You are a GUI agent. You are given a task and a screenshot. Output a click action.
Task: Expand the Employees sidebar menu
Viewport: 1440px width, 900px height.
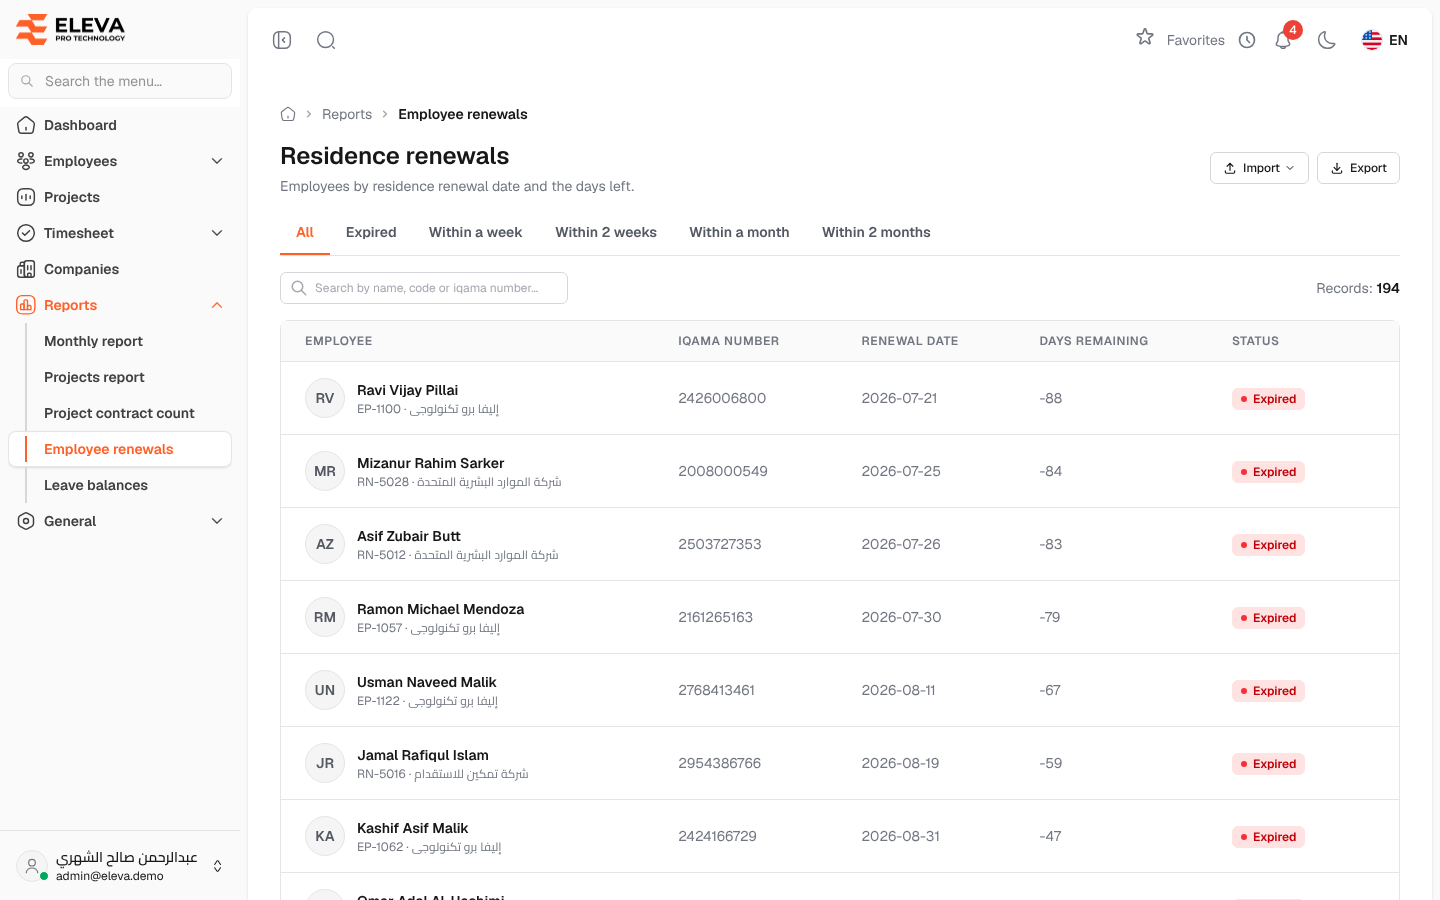[x=120, y=161]
